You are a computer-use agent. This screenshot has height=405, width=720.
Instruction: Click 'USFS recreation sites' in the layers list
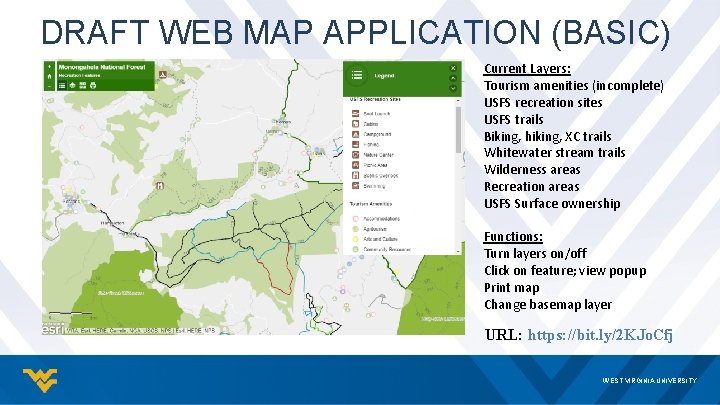pyautogui.click(x=543, y=102)
